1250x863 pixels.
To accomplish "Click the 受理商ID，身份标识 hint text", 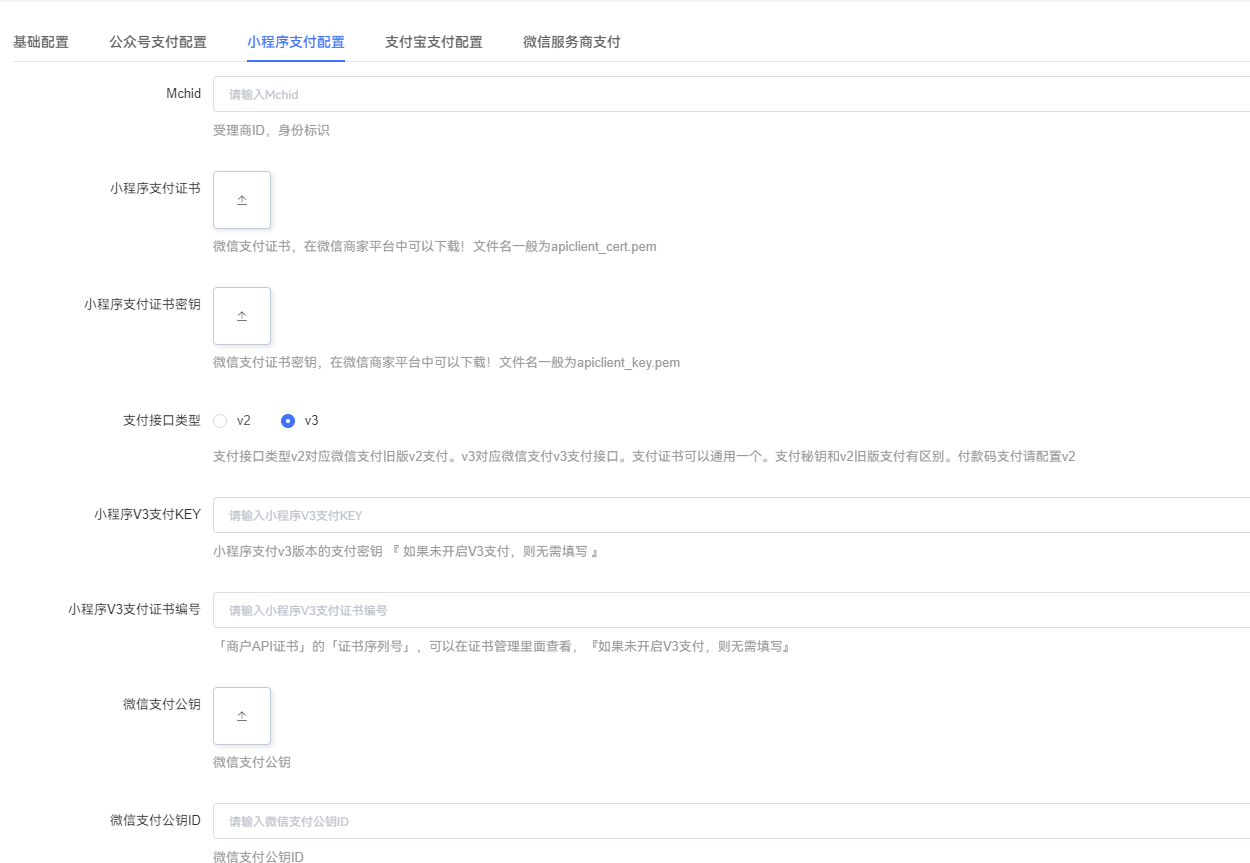I will (271, 131).
